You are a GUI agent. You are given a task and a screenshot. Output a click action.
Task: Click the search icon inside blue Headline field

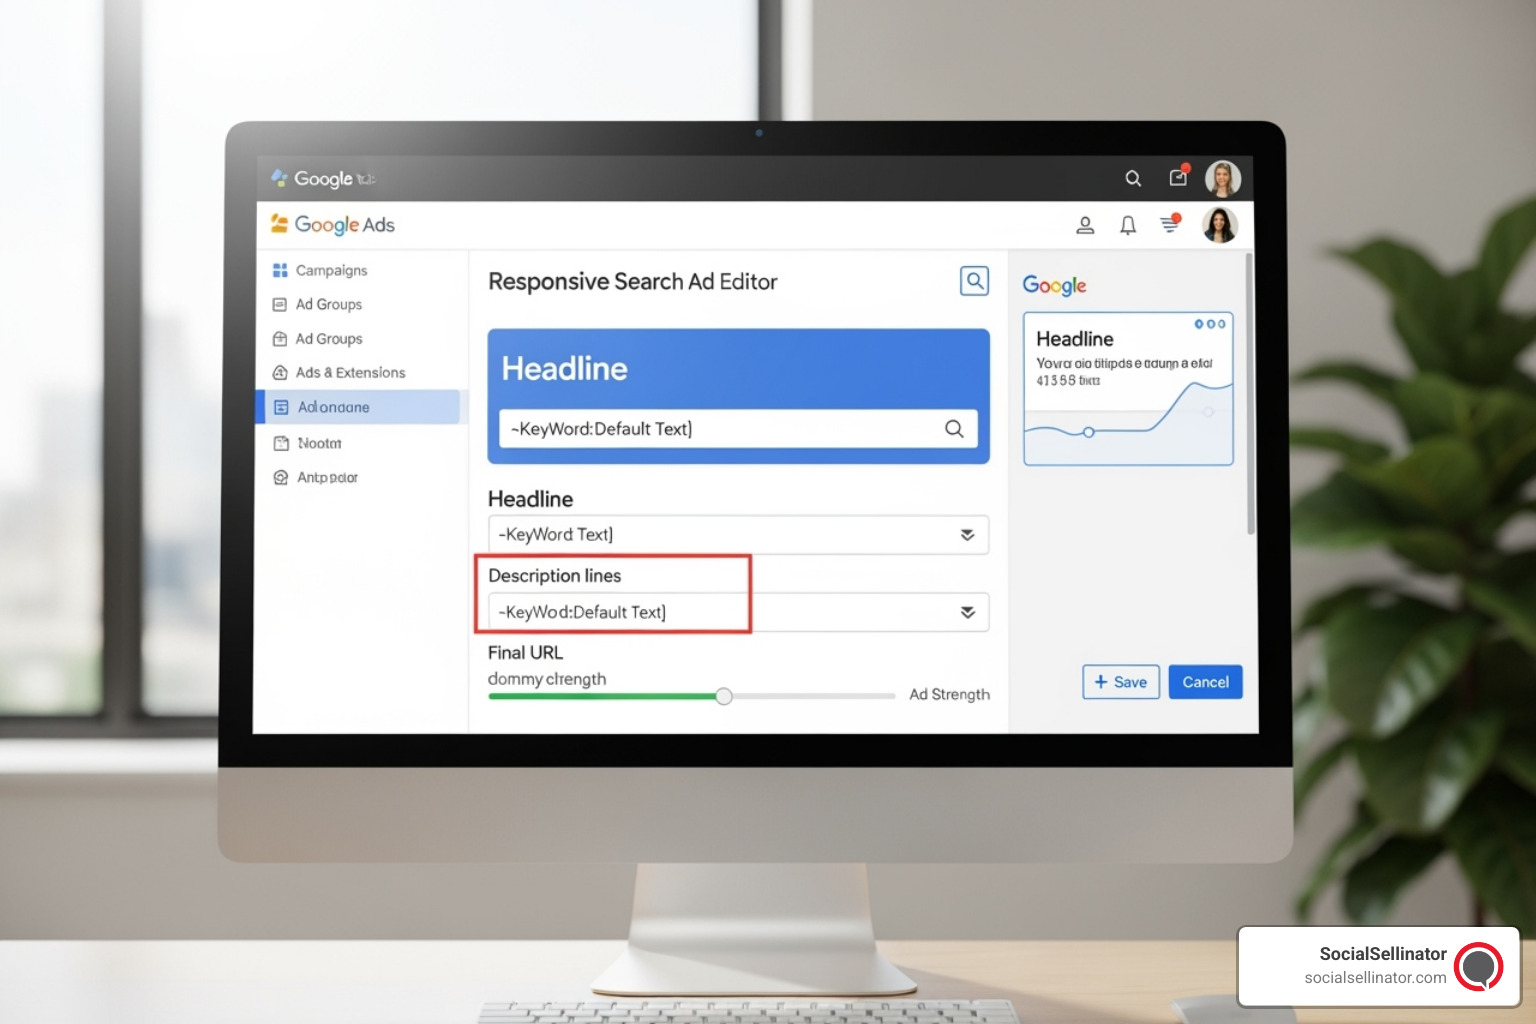coord(954,429)
